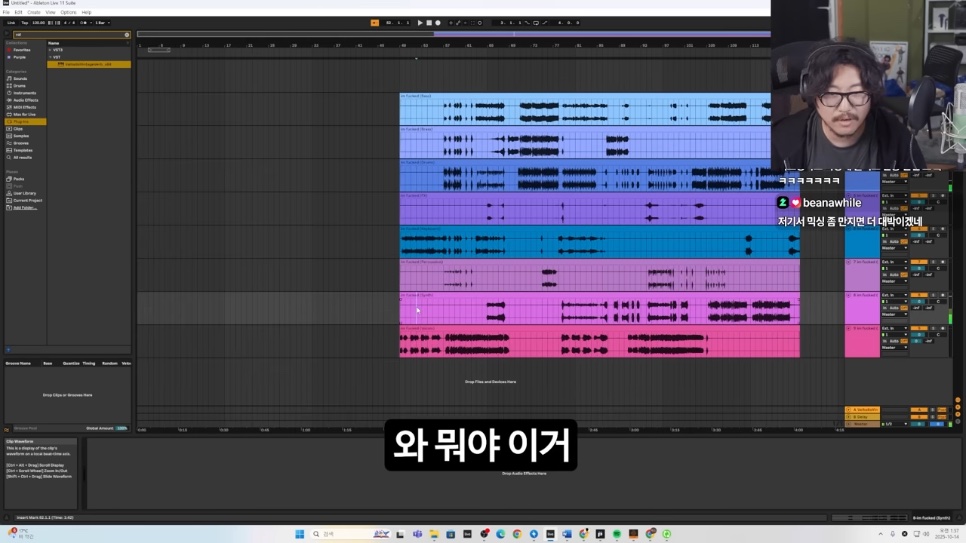The height and width of the screenshot is (543, 966).
Task: Expand the VST3 folder in browser
Action: [x=50, y=50]
